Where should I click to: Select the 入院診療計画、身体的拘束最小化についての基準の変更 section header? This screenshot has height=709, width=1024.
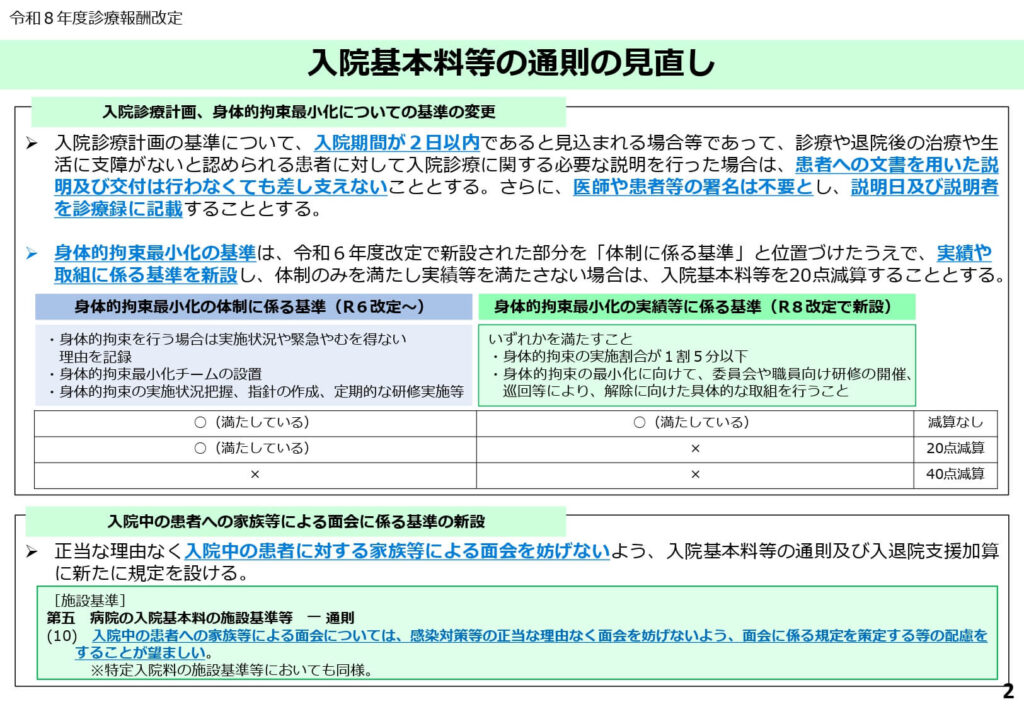pyautogui.click(x=299, y=111)
